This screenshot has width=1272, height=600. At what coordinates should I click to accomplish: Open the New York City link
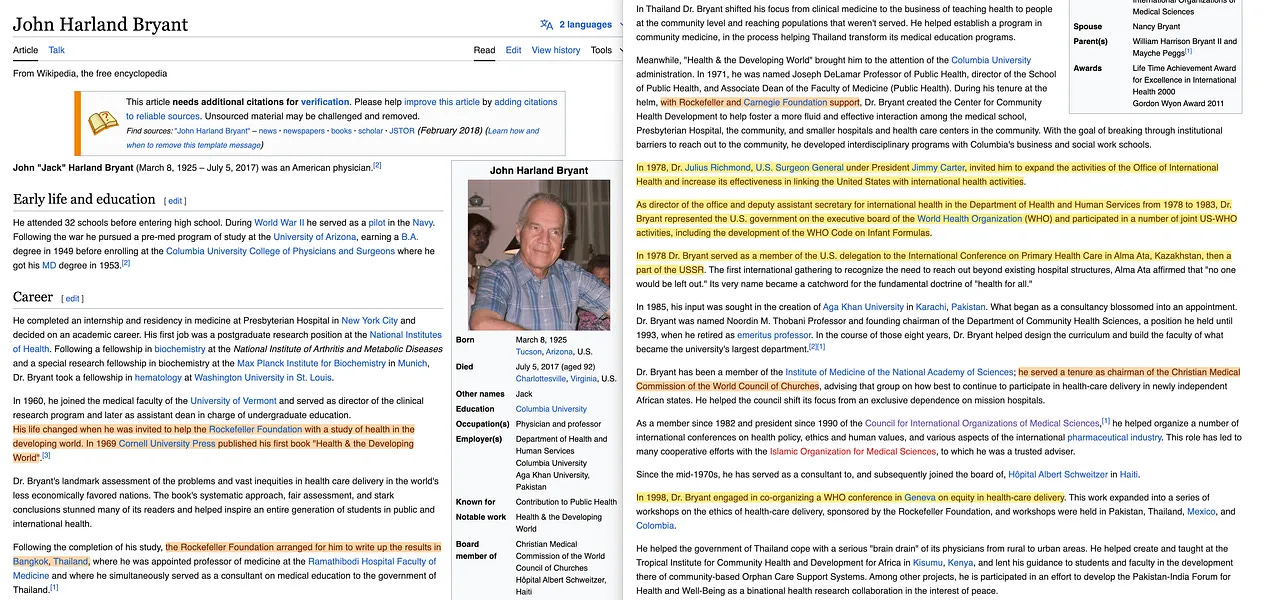coord(369,321)
